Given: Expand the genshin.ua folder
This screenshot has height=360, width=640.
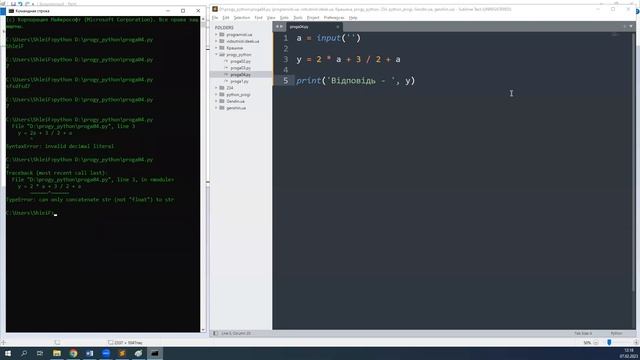Looking at the screenshot, I should [216, 108].
